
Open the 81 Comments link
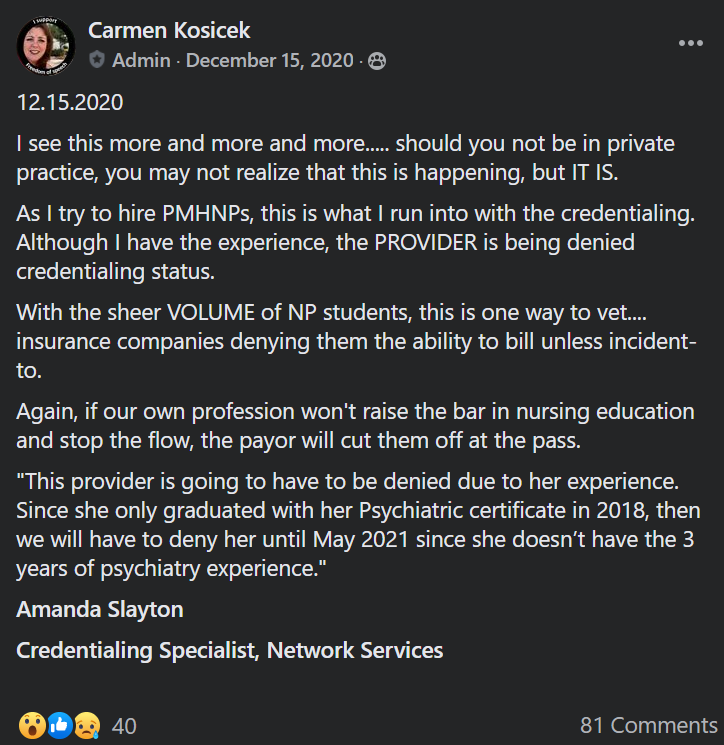click(x=648, y=726)
